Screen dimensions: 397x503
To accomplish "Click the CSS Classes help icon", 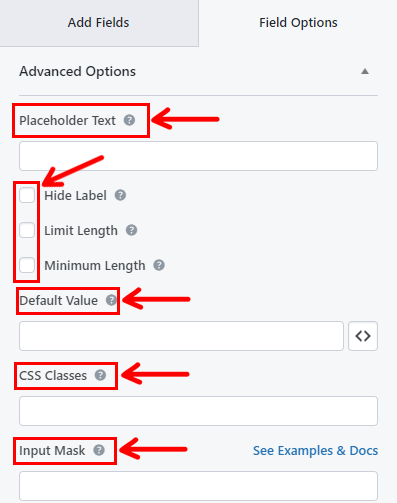I will [100, 375].
